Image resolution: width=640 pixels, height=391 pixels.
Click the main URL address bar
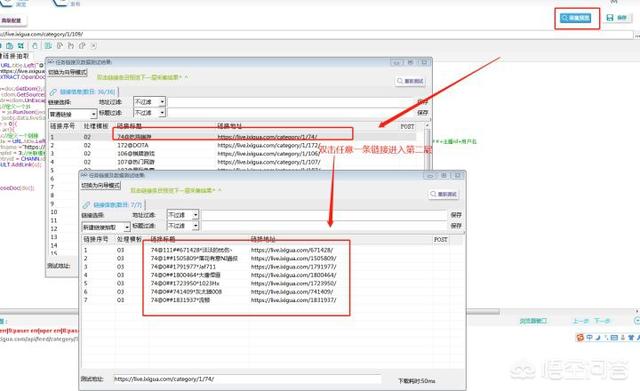tap(316, 34)
